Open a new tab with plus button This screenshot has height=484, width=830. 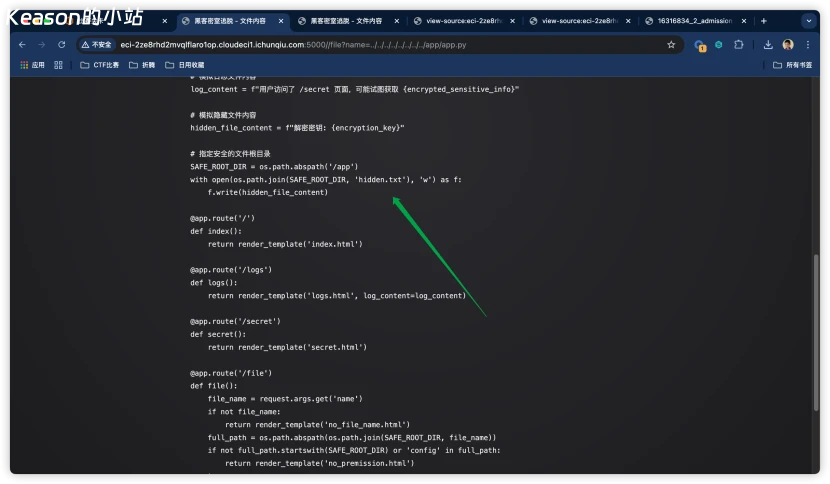point(764,20)
